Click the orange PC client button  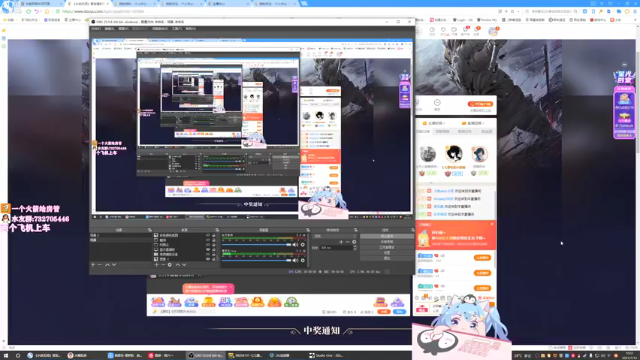pyautogui.click(x=480, y=104)
